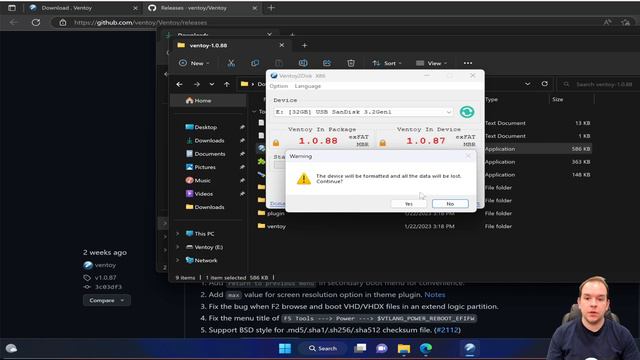Viewport: 640px width, 360px height.
Task: Open the Sort dropdown in Explorer
Action: [x=387, y=63]
